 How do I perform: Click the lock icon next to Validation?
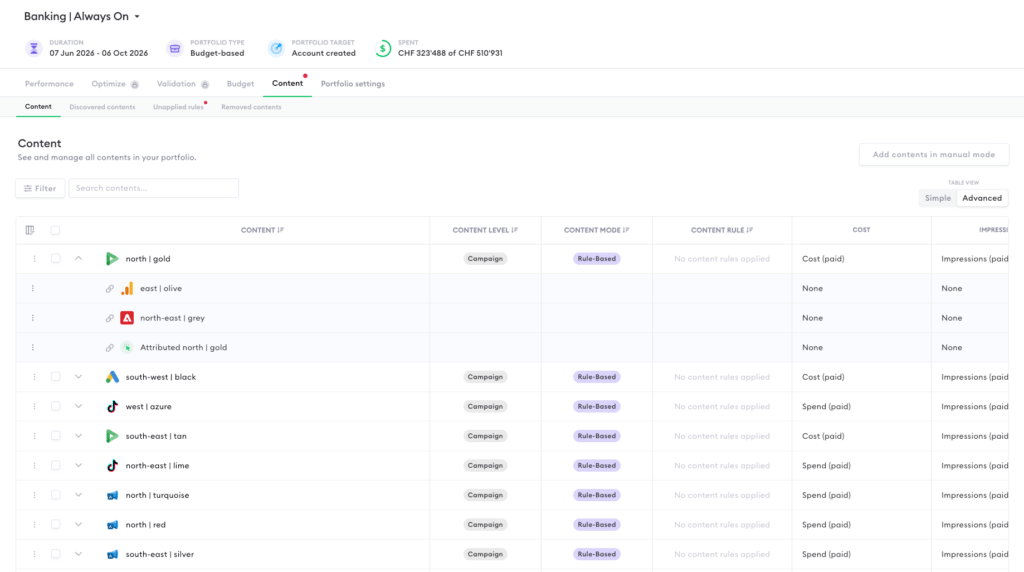click(x=204, y=84)
